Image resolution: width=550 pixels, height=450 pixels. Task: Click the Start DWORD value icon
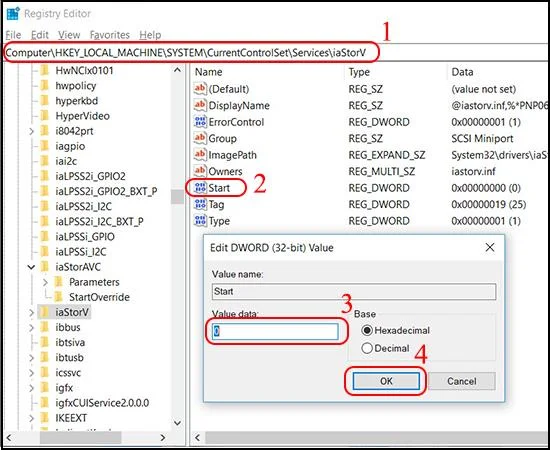(x=200, y=188)
